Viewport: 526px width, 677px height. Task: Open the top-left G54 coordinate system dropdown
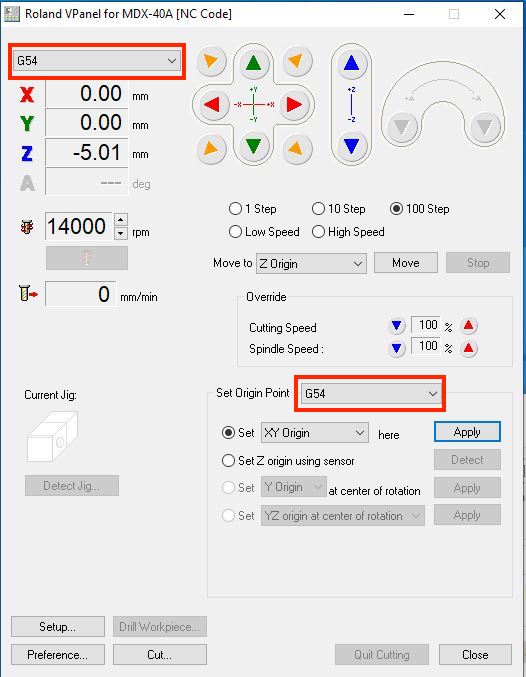point(97,61)
